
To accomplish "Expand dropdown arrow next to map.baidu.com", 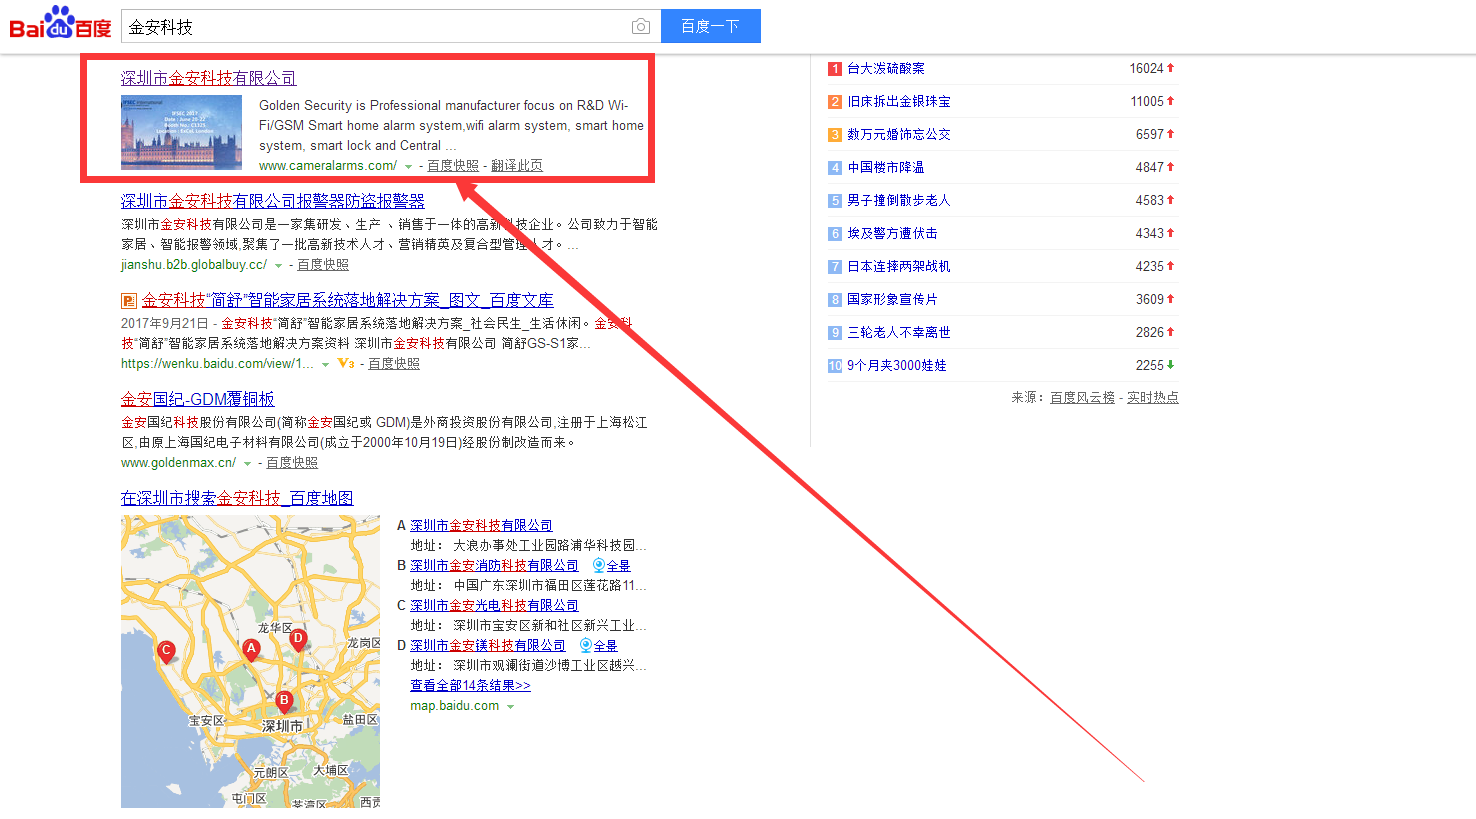I will [510, 707].
